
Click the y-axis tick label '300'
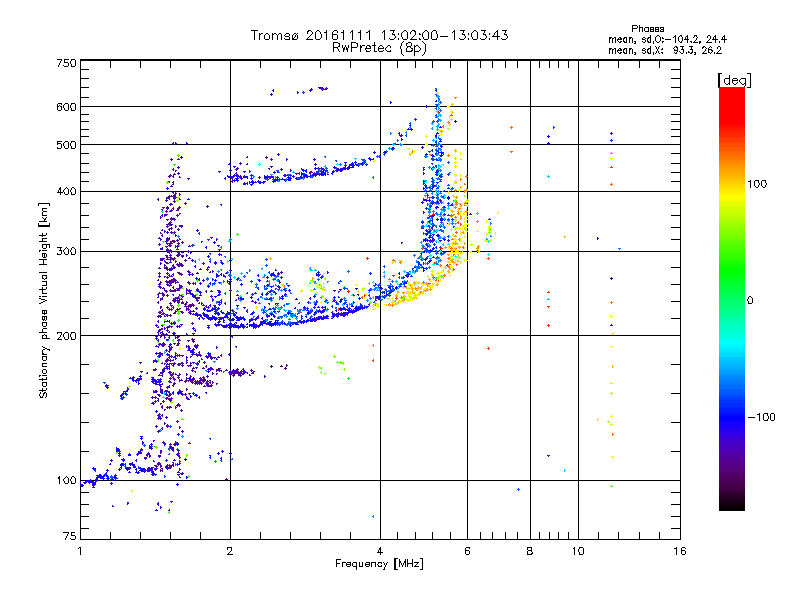[x=66, y=252]
